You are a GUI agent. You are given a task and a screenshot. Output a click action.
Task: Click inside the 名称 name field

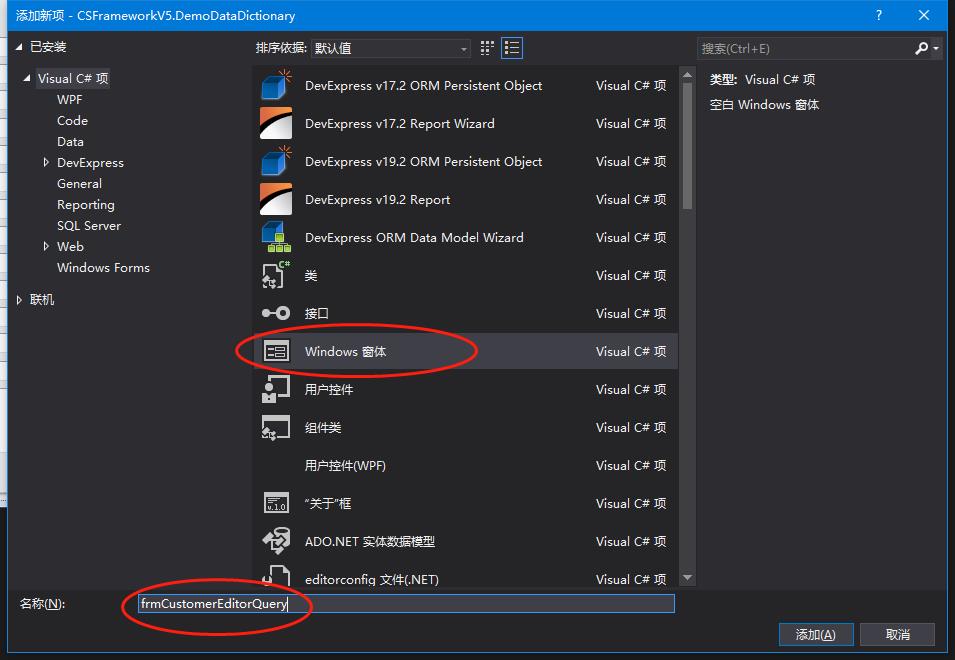click(400, 604)
